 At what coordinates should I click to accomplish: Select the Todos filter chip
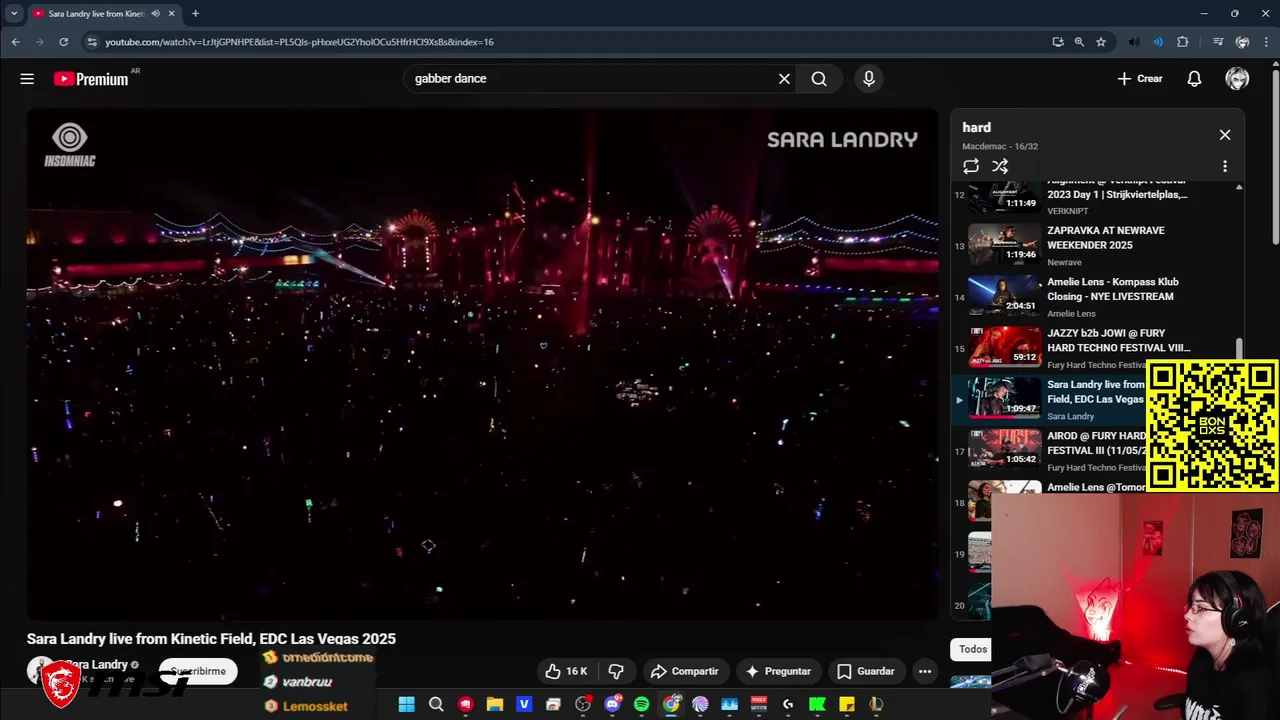point(972,649)
